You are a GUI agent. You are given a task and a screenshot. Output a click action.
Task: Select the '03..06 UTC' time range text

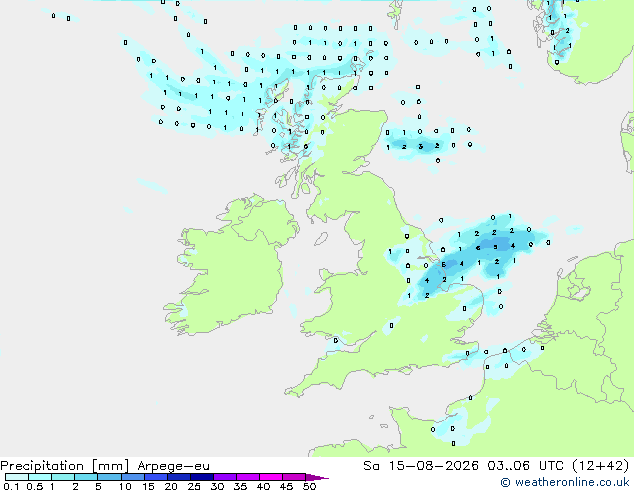[x=525, y=466]
